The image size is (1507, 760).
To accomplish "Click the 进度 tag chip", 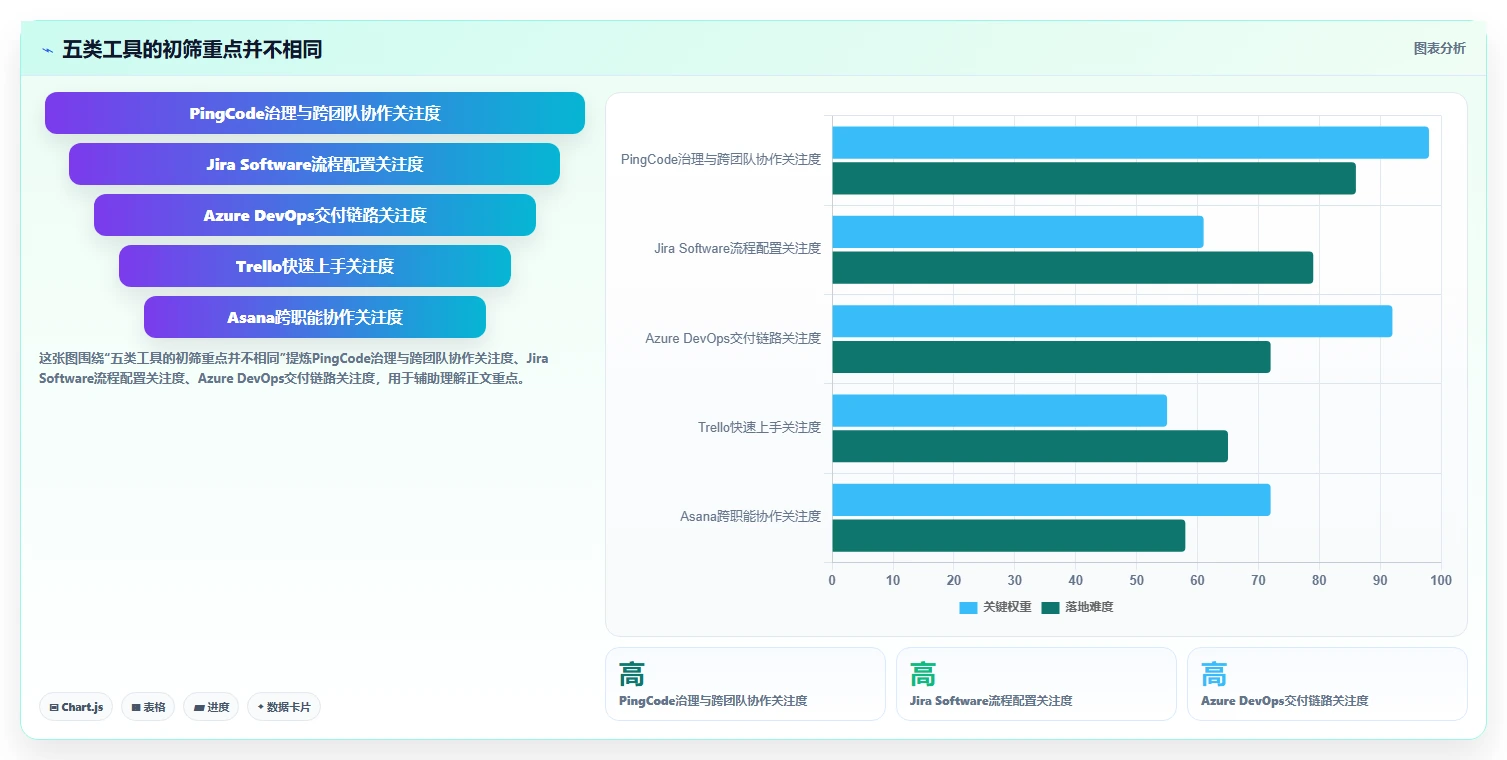I will (211, 707).
